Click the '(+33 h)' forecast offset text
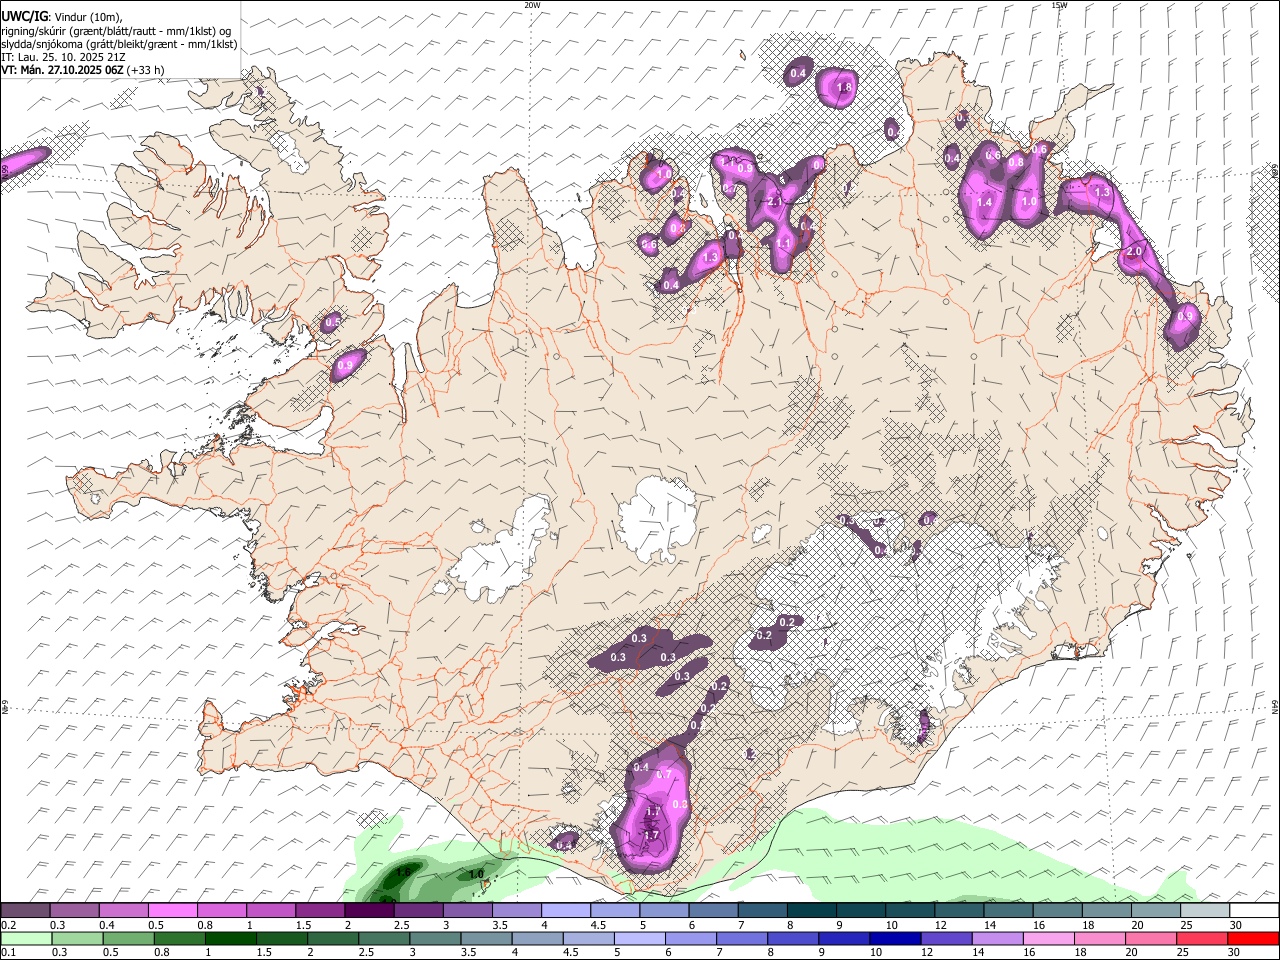 click(145, 71)
